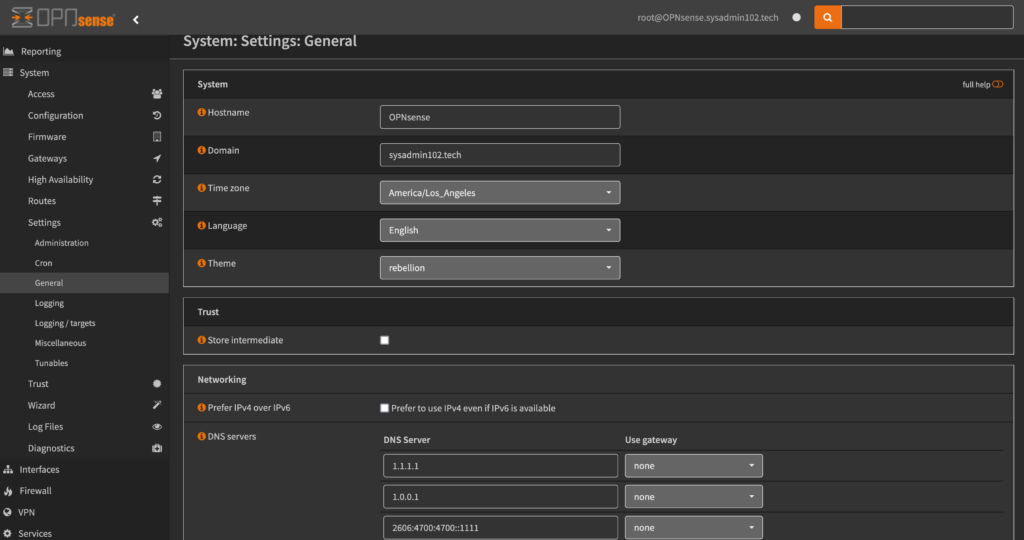Click the High Availability refresh icon
Viewport: 1024px width, 540px height.
tap(157, 180)
